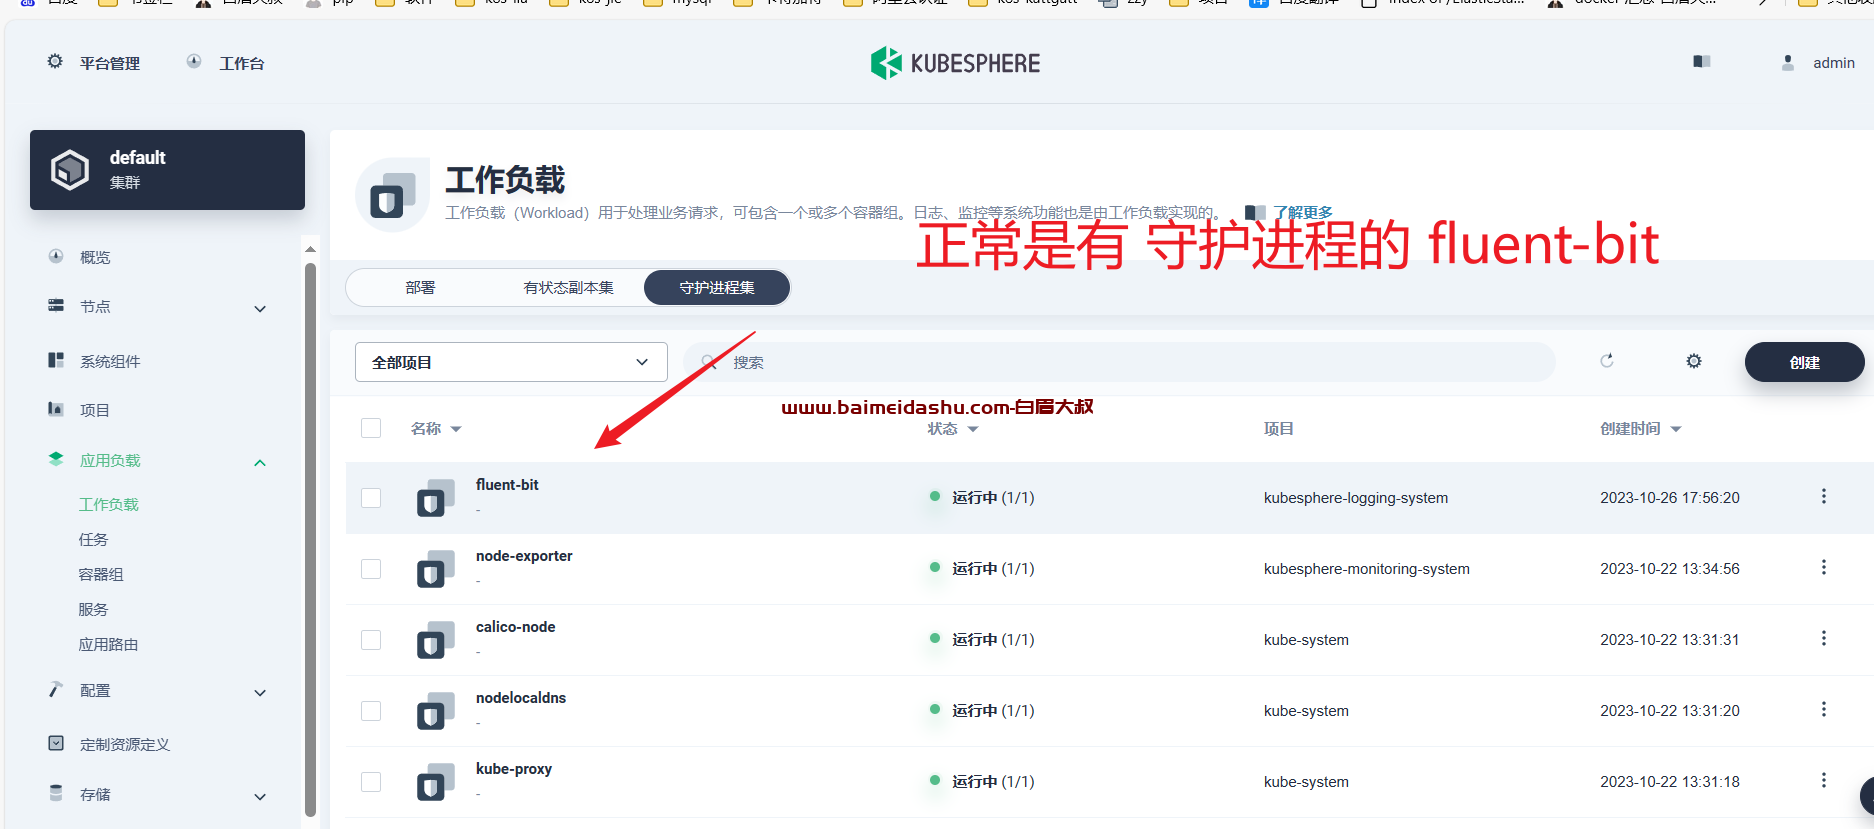Click the KubeSphere logo
Image resolution: width=1874 pixels, height=829 pixels.
[x=955, y=63]
